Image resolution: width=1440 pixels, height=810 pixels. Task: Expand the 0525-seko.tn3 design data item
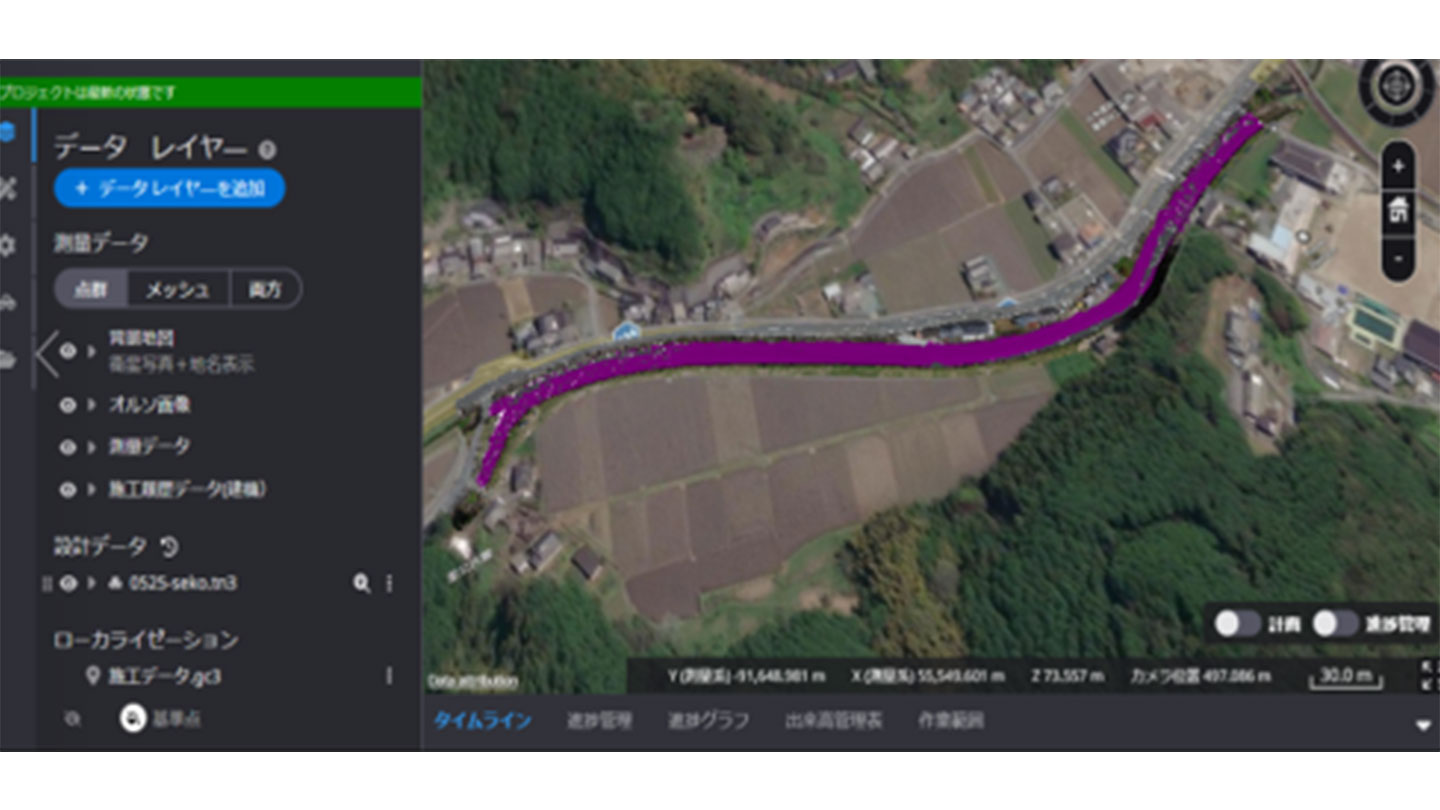pyautogui.click(x=93, y=583)
